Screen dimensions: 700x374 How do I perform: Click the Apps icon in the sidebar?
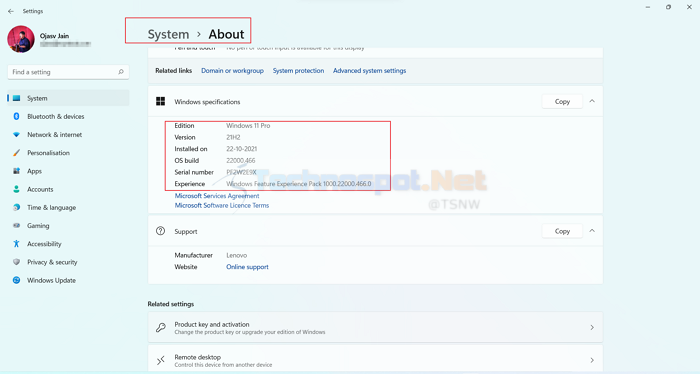[x=17, y=171]
